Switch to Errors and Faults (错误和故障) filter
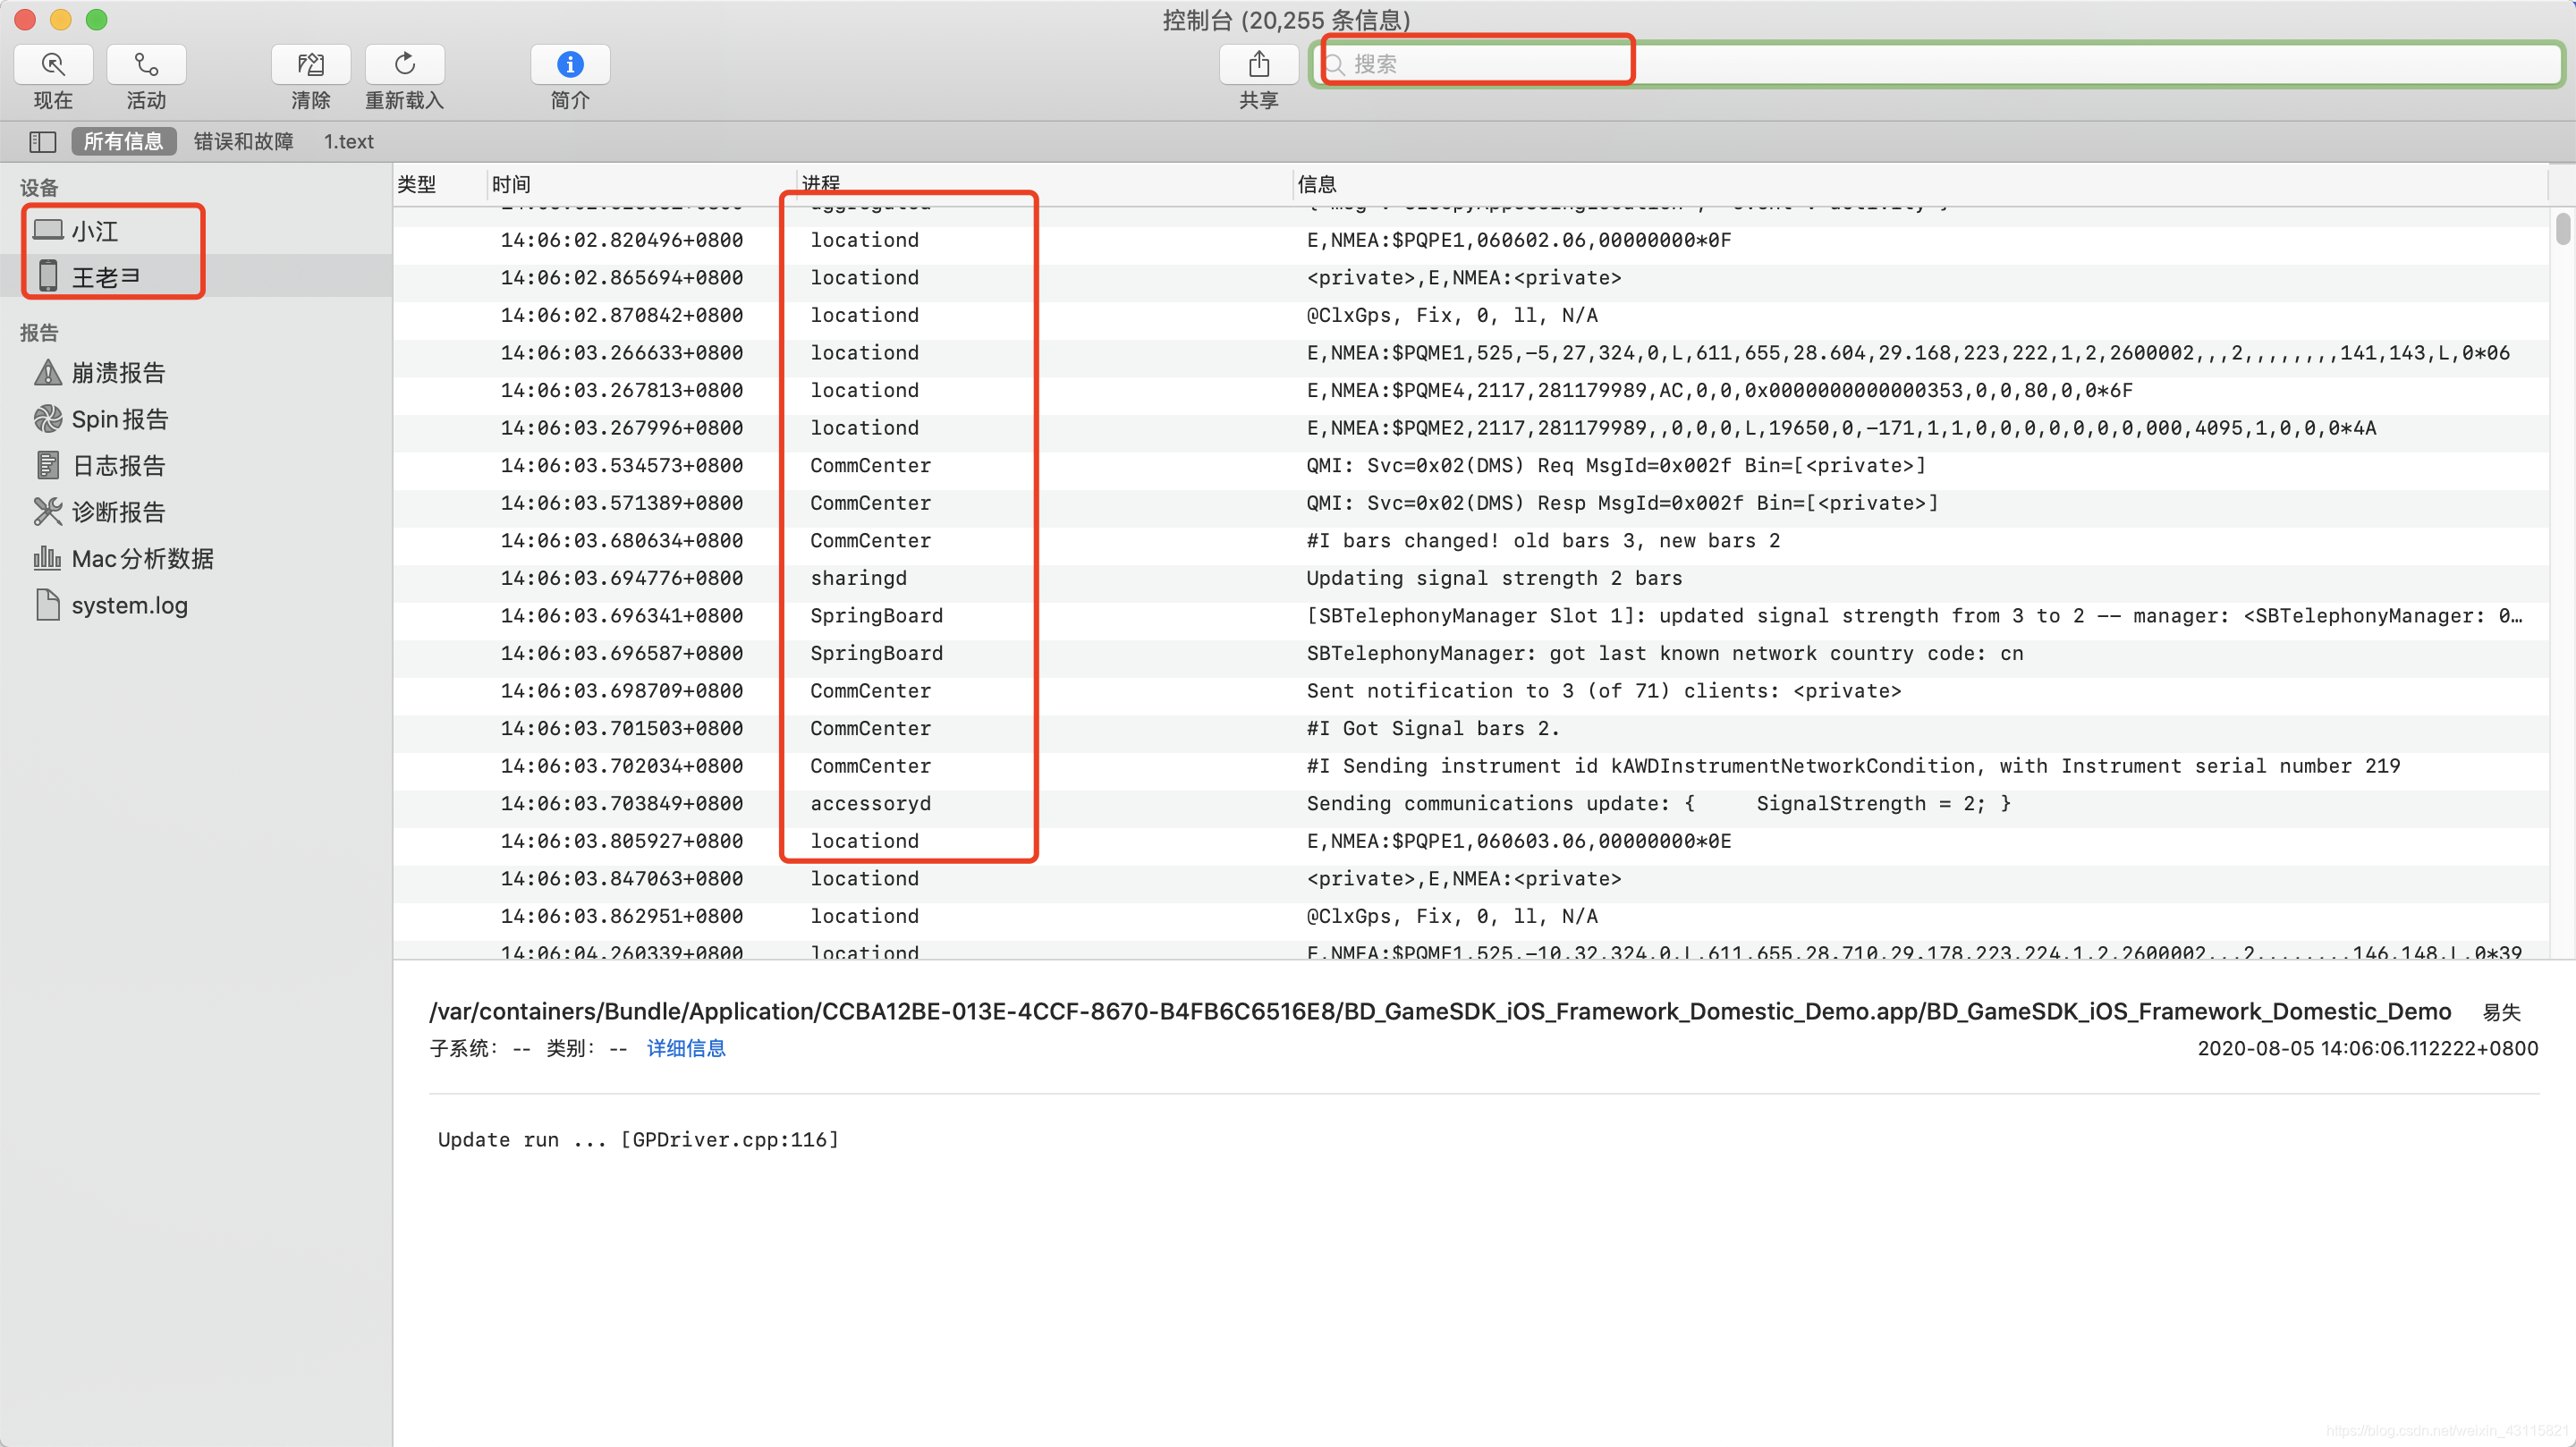The image size is (2576, 1447). (x=243, y=142)
